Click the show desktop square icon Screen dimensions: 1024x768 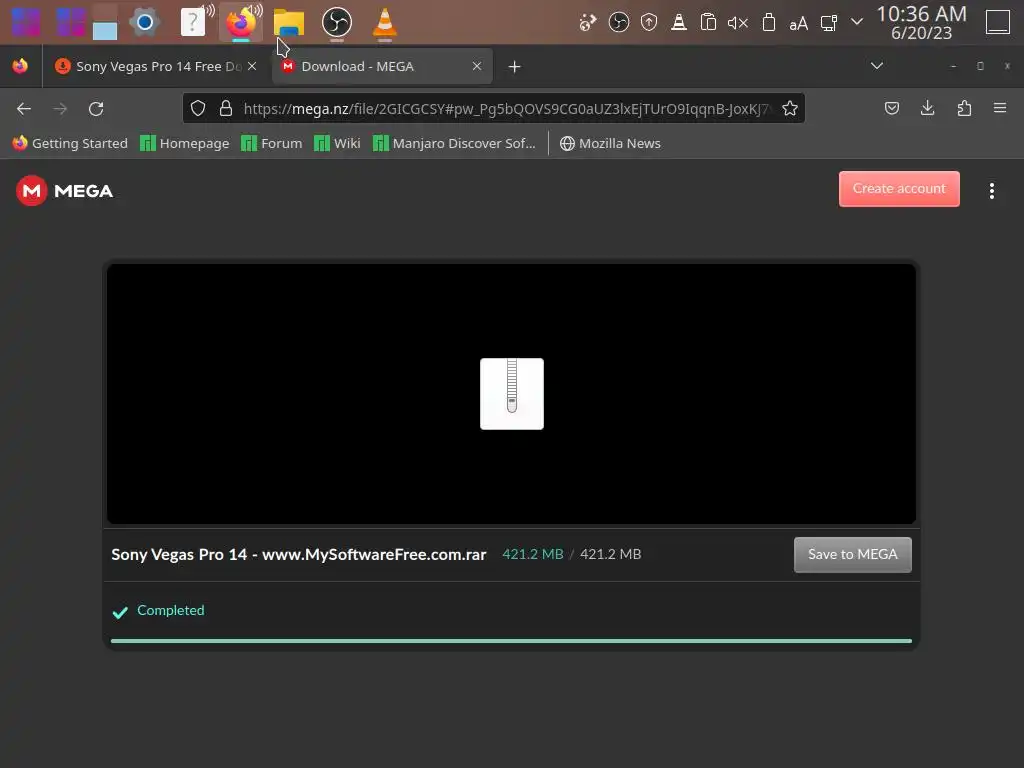pos(998,22)
